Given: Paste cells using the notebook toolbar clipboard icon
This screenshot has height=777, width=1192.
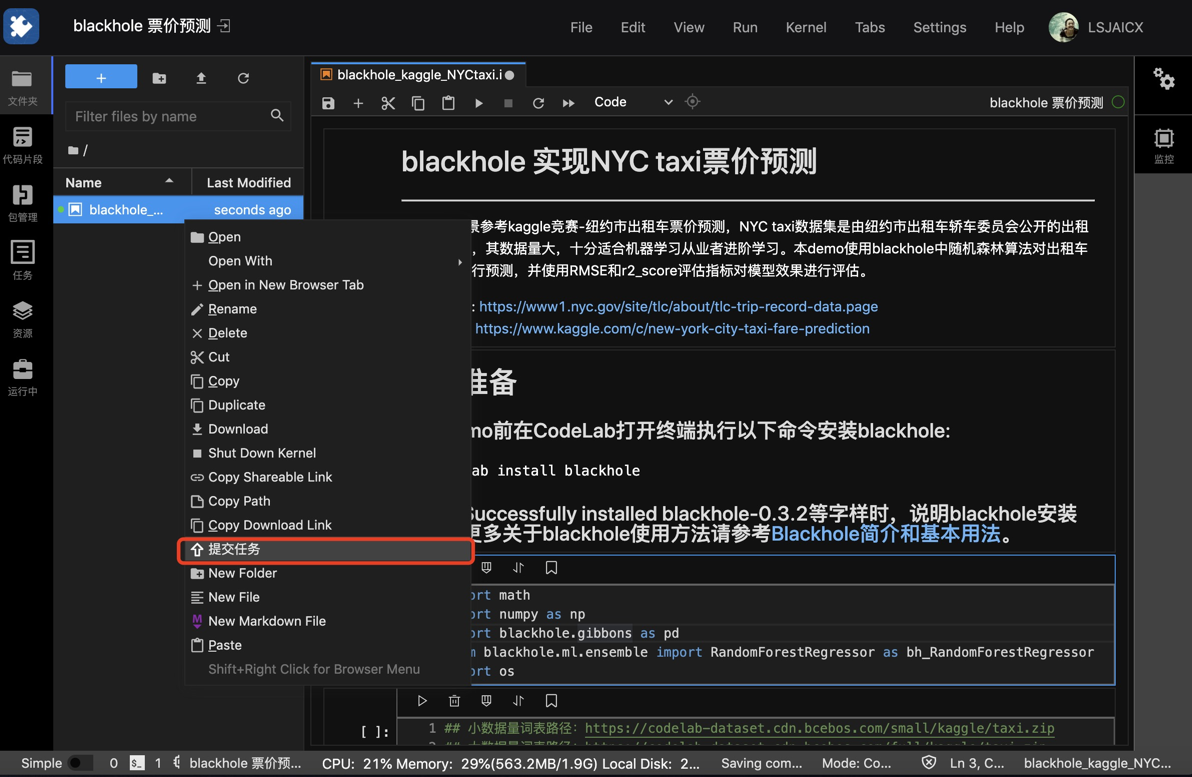Looking at the screenshot, I should click(449, 103).
